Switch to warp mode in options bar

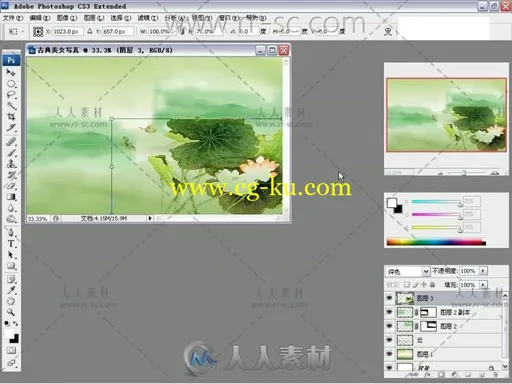[388, 32]
